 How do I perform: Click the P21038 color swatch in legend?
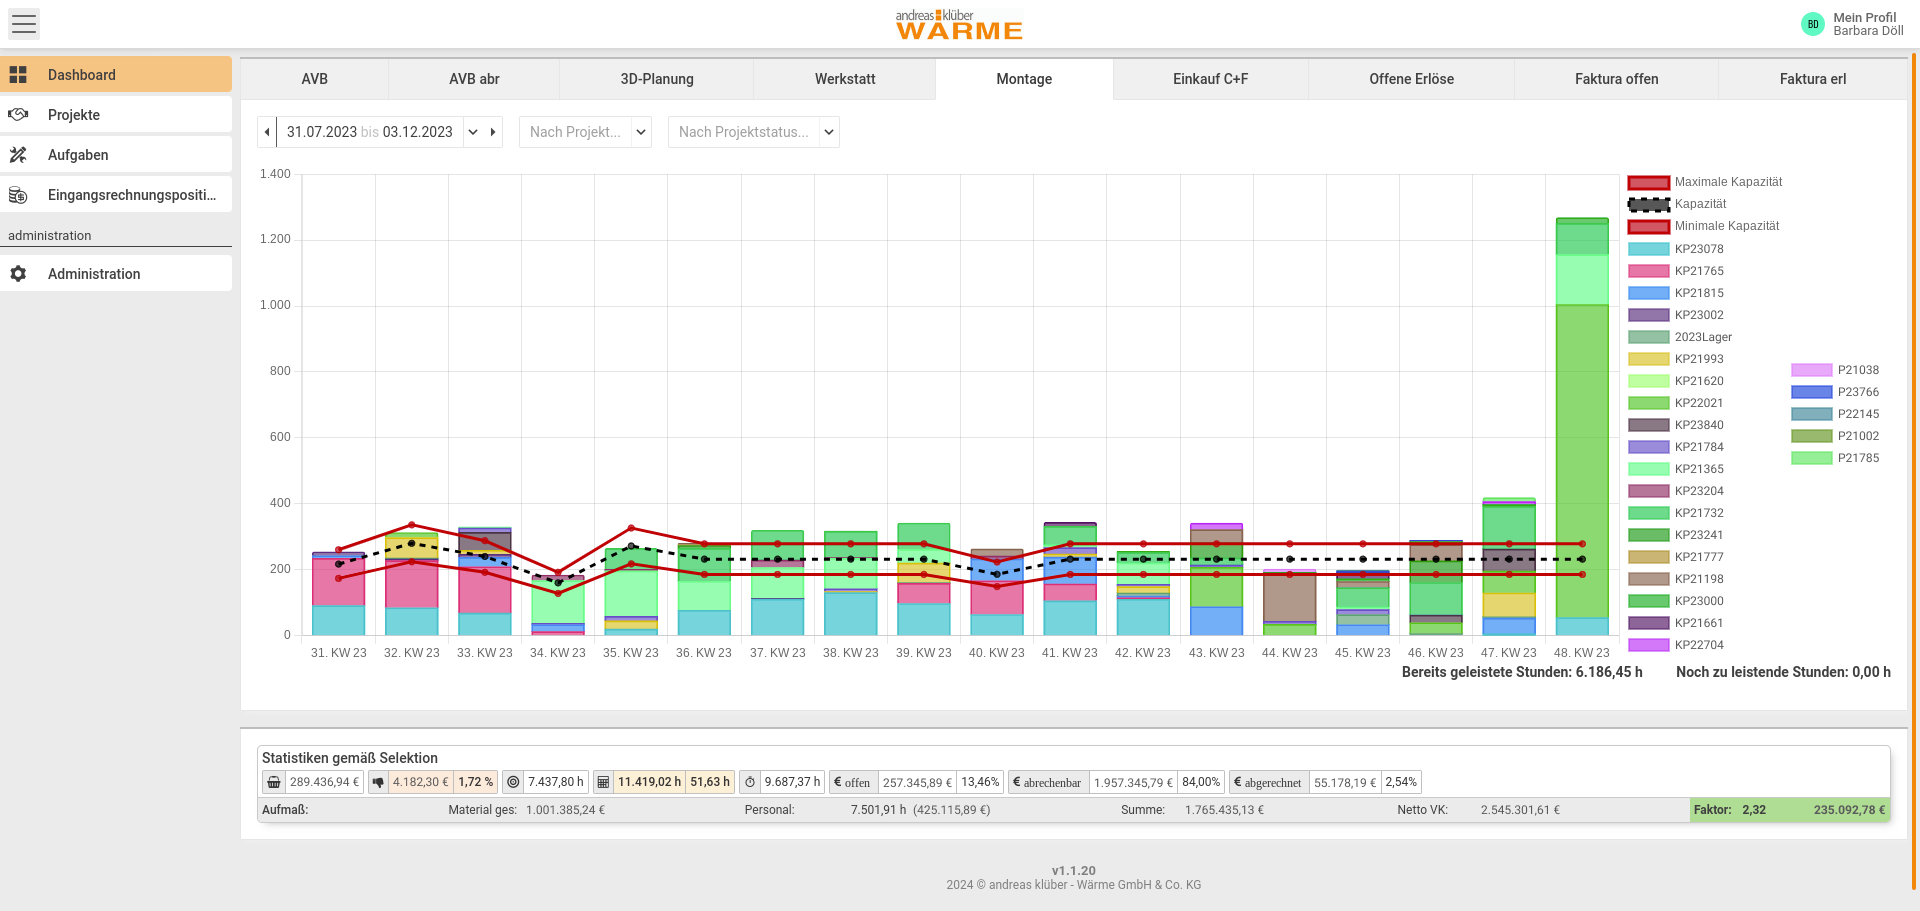(x=1811, y=370)
